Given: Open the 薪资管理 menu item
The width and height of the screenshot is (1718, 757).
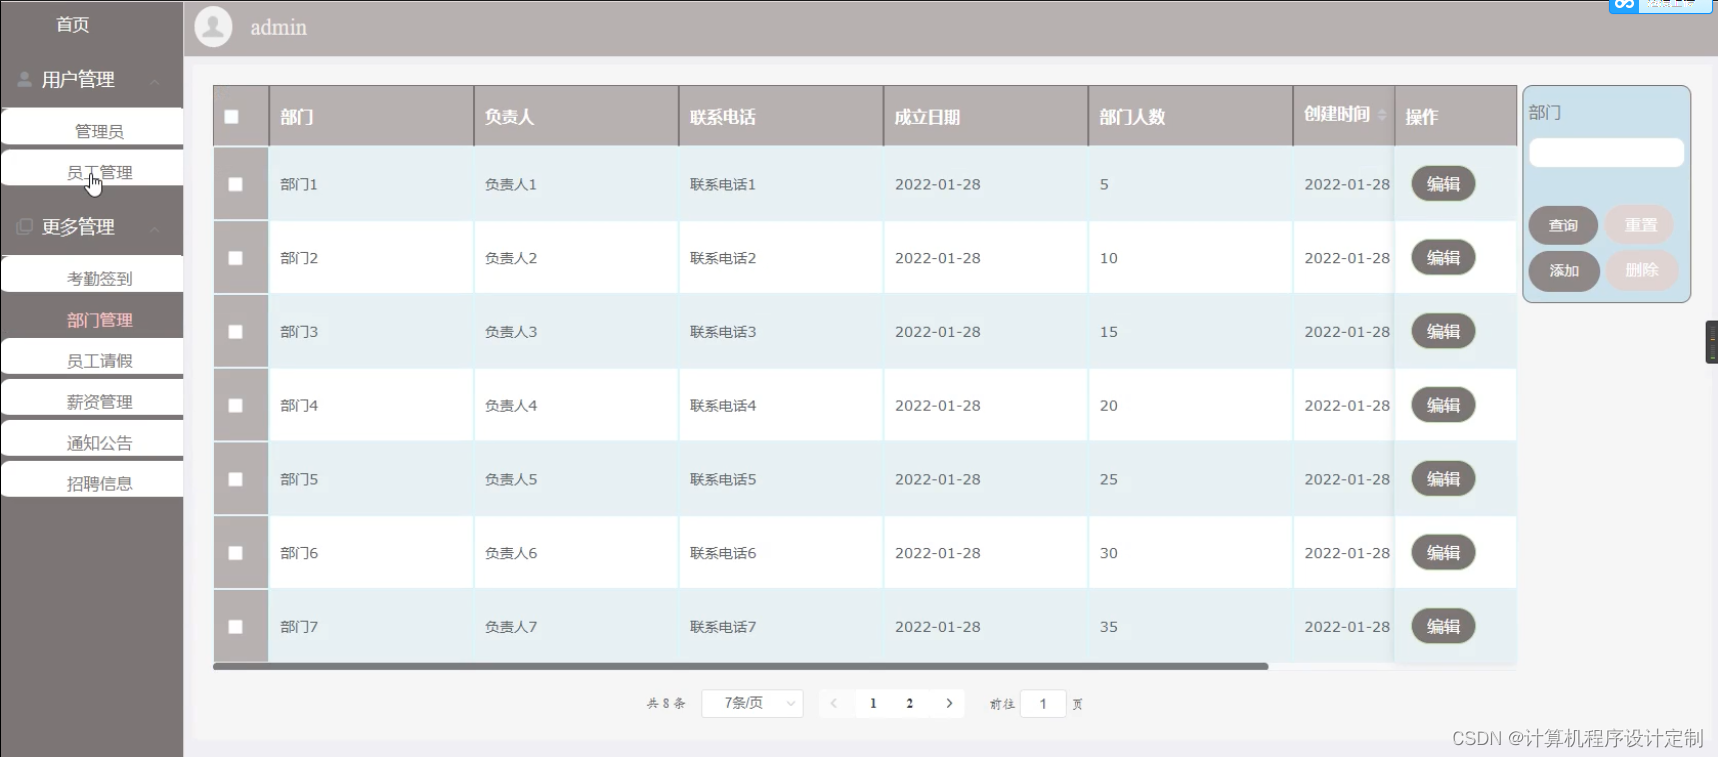Looking at the screenshot, I should 92,398.
